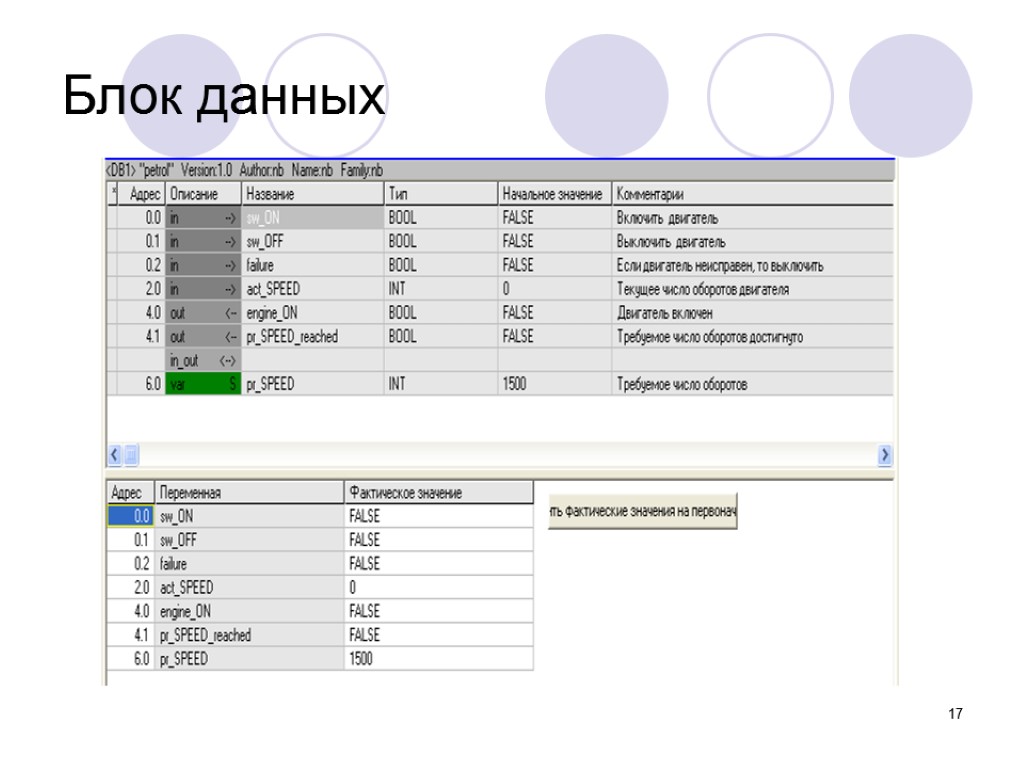Screen dimensions: 1024x768
Task: Select the Адрес column header in upper table
Action: click(142, 194)
